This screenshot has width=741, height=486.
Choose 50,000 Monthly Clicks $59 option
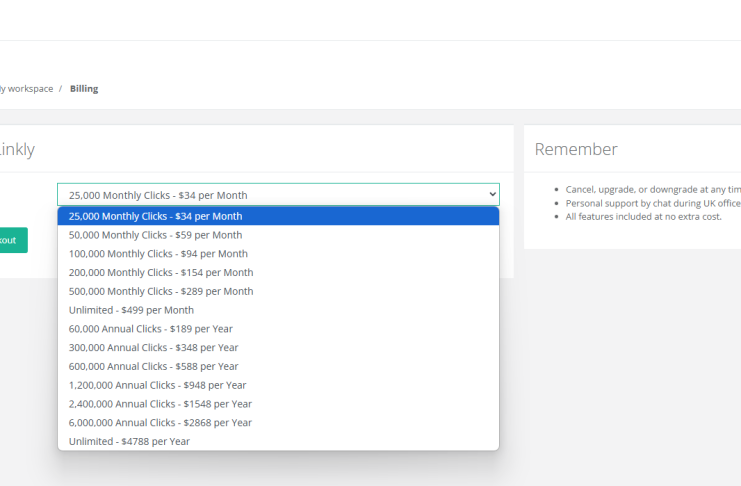155,235
